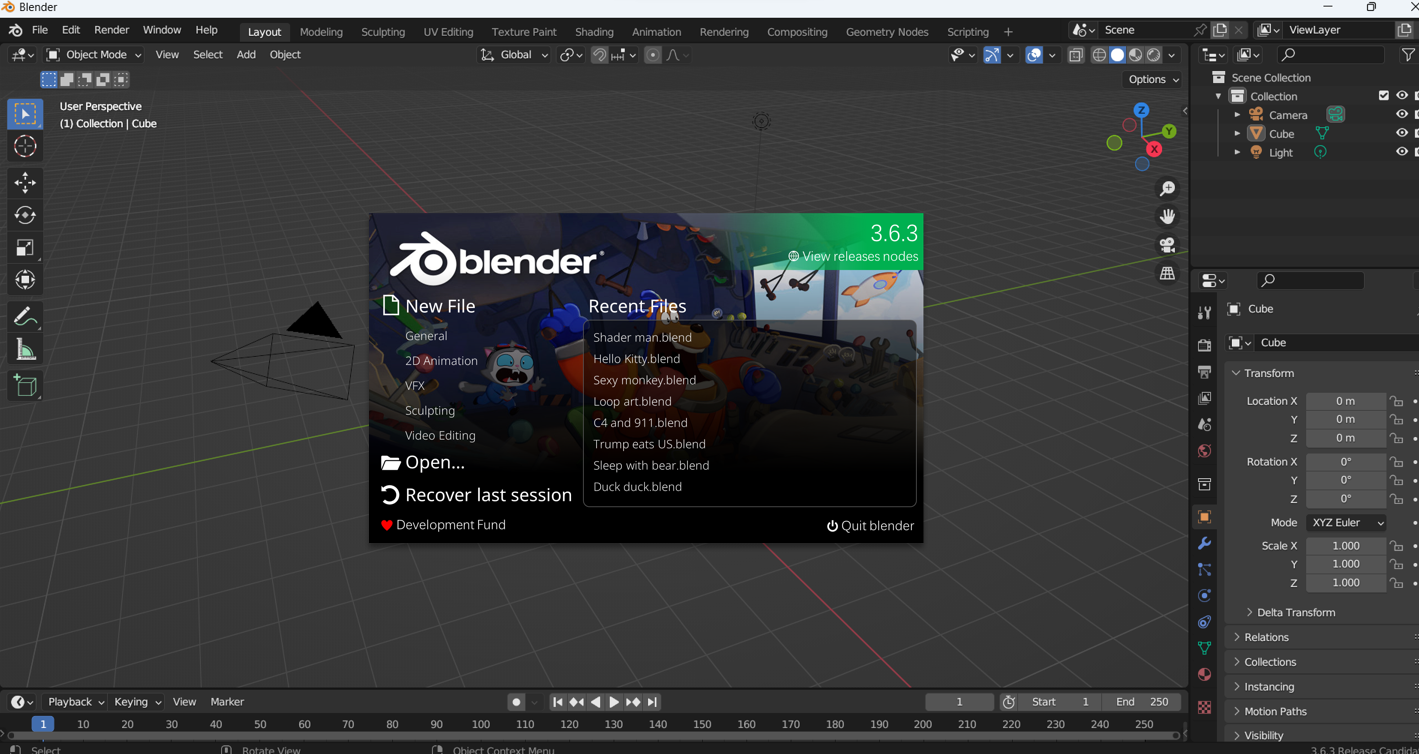Select the Annotate pencil tool
1419x754 pixels.
click(x=25, y=317)
